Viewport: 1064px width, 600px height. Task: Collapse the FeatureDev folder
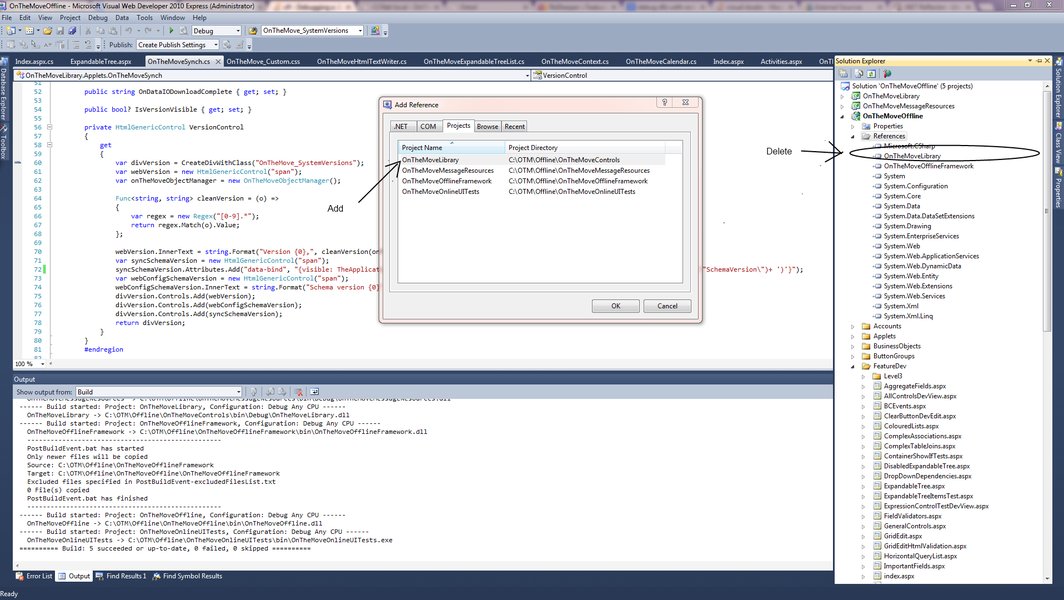coord(853,367)
